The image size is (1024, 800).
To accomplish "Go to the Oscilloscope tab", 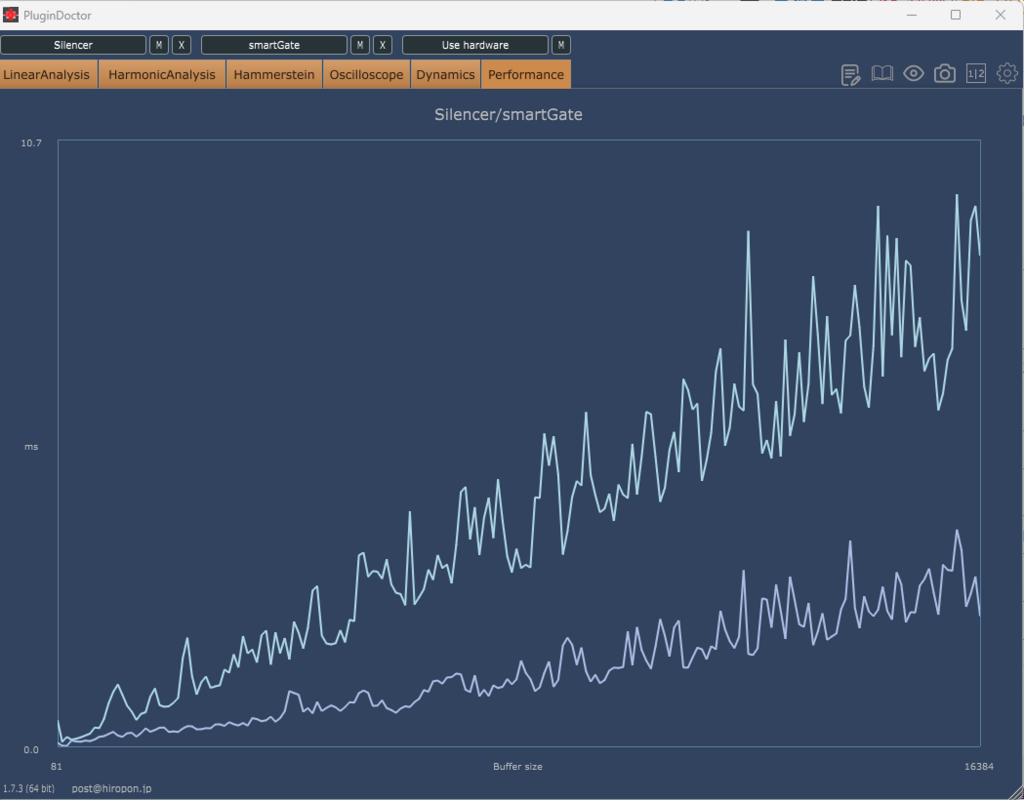I will (x=366, y=74).
